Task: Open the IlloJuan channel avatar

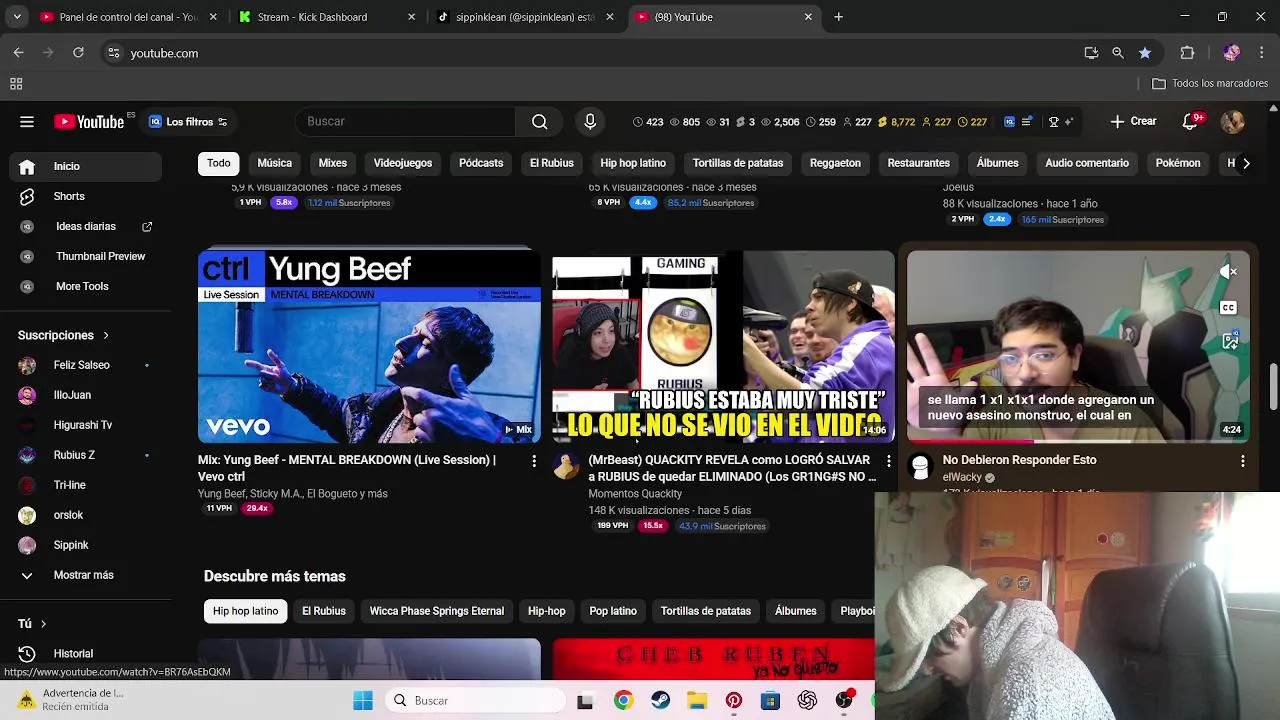Action: 27,395
